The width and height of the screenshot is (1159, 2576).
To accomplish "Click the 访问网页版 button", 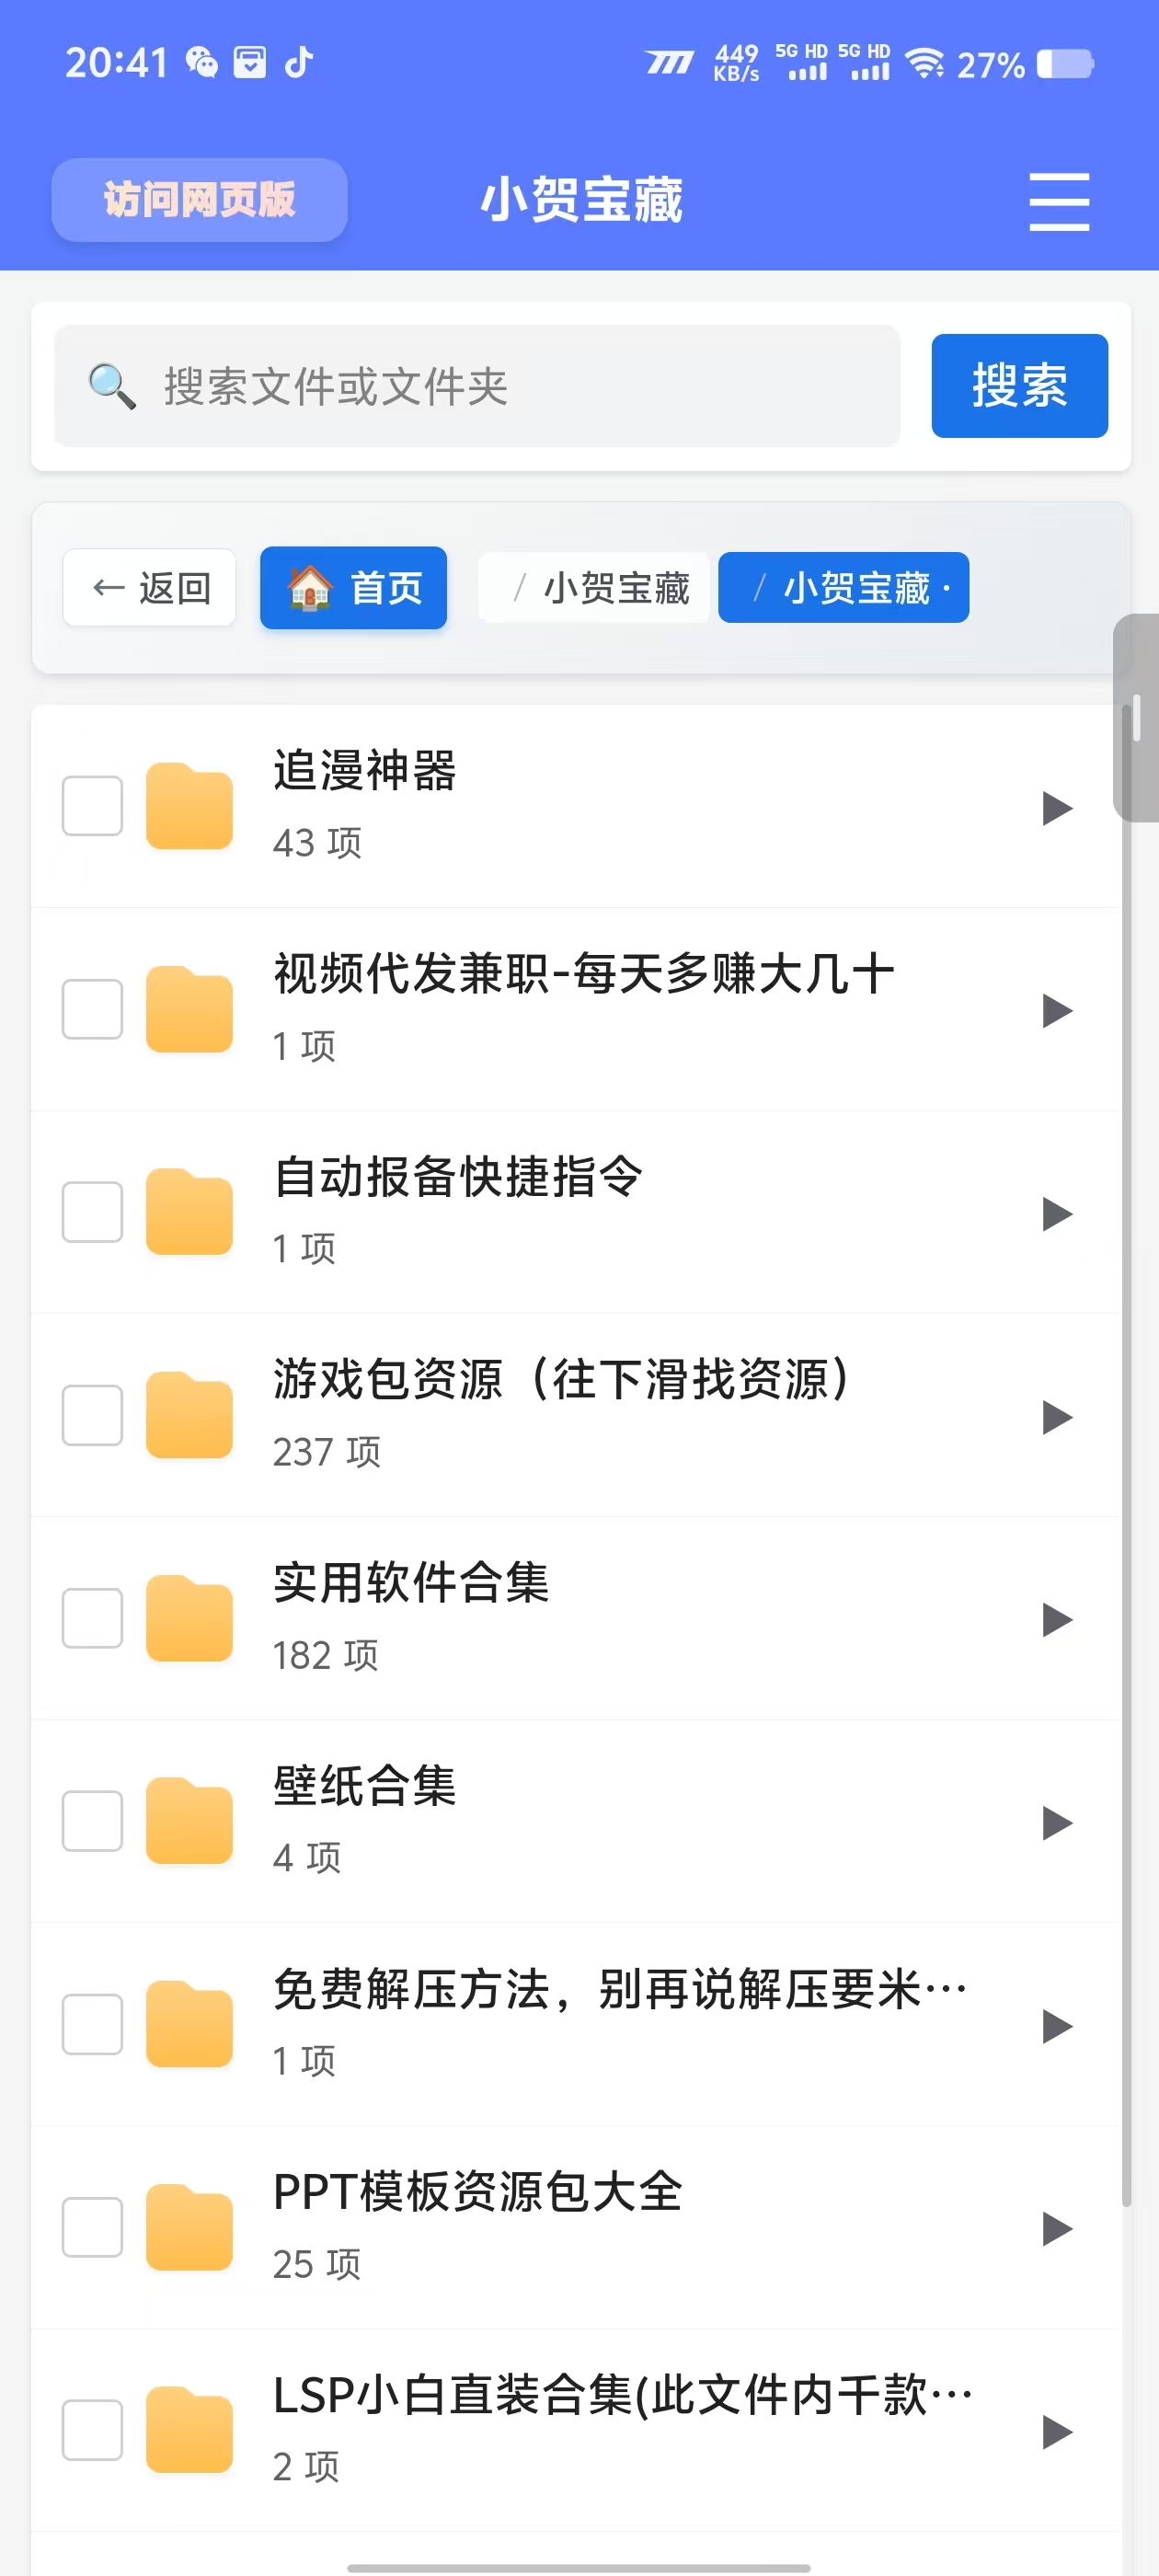I will click(199, 200).
